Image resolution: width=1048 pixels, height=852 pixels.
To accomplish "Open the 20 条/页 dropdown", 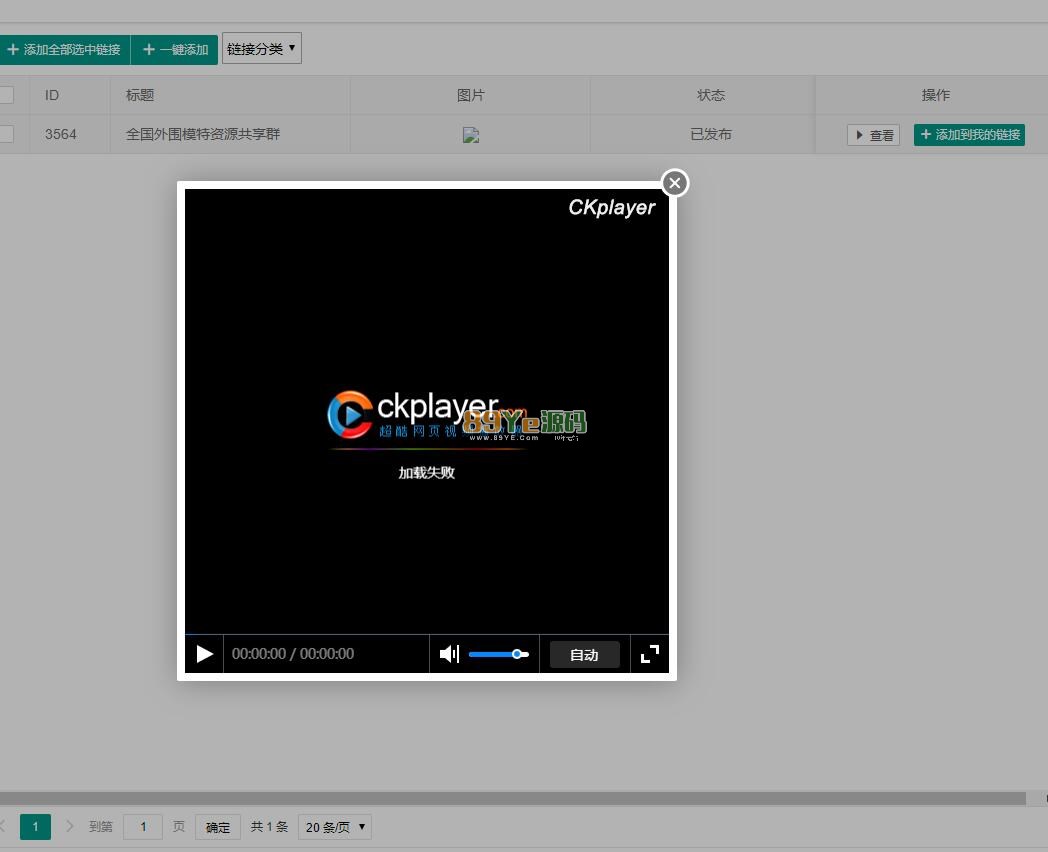I will (335, 827).
